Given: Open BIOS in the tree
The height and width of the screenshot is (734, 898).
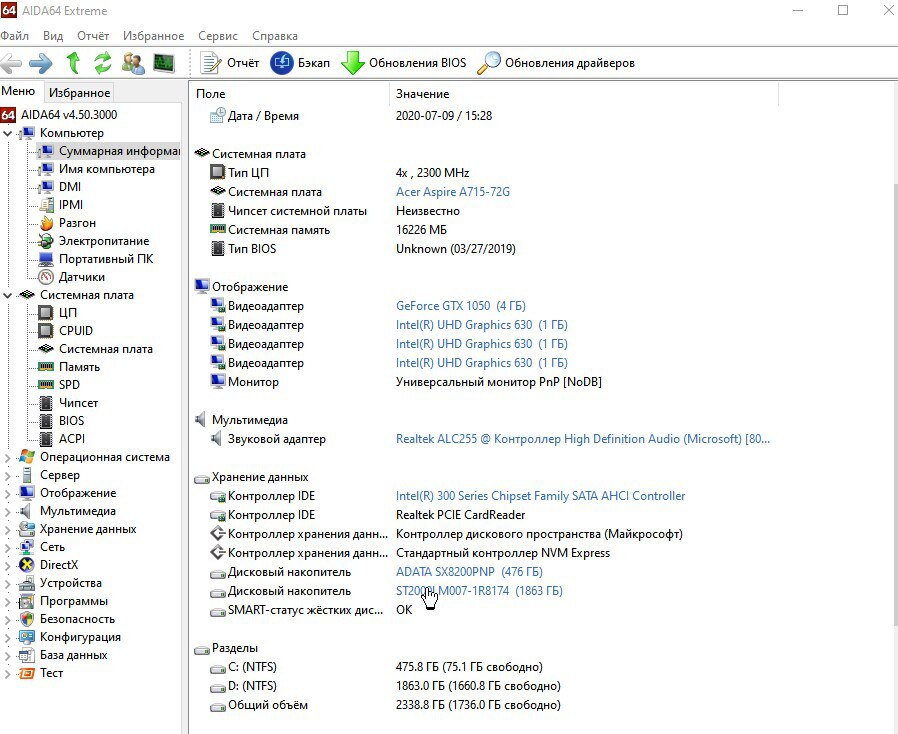Looking at the screenshot, I should point(62,421).
